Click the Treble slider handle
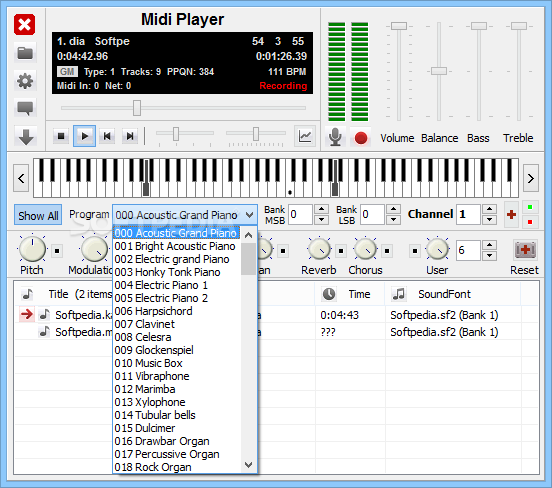This screenshot has height=488, width=552. click(x=519, y=26)
